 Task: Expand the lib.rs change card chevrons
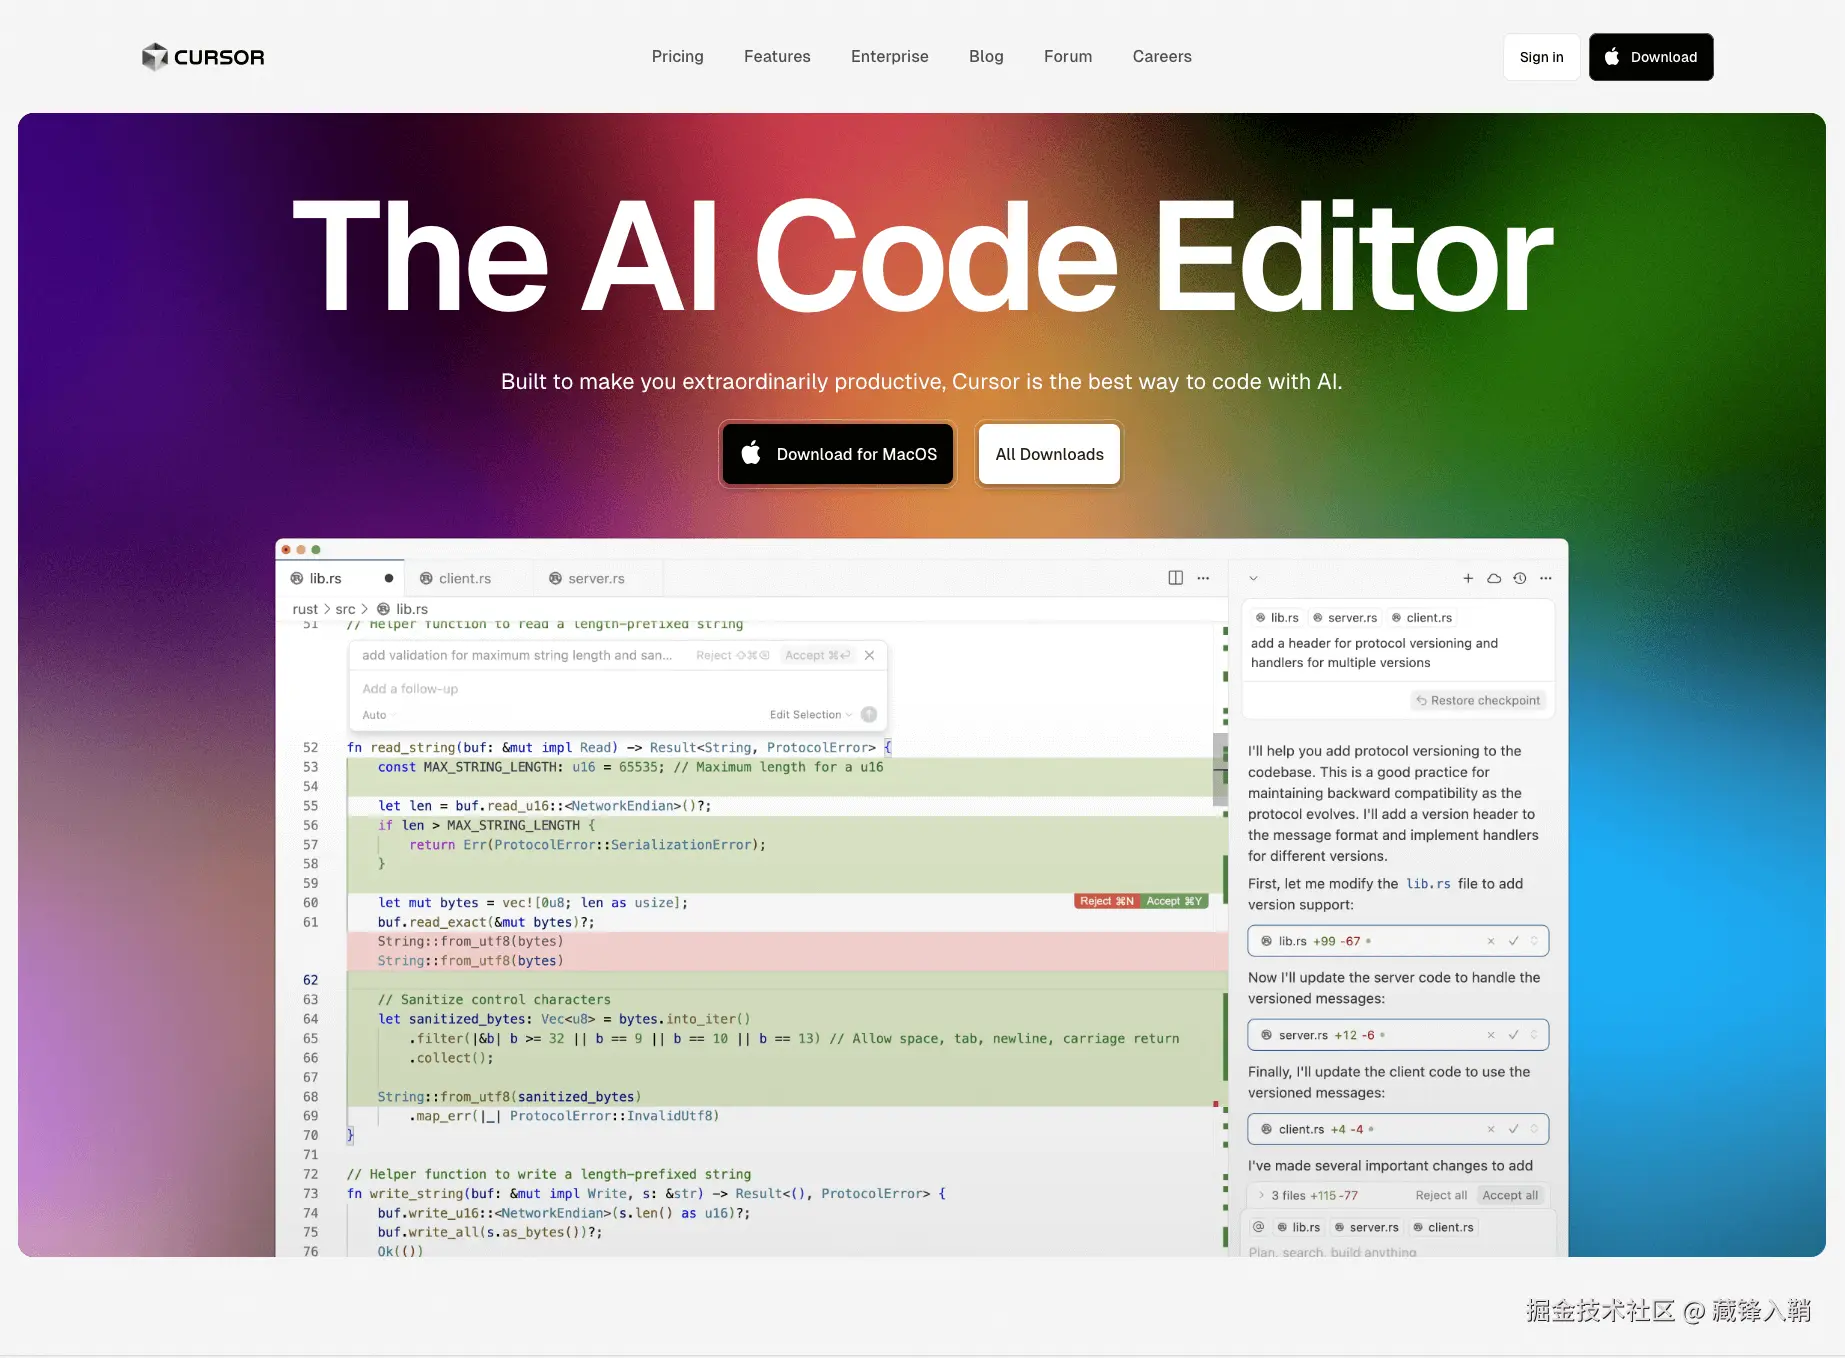pos(1535,941)
